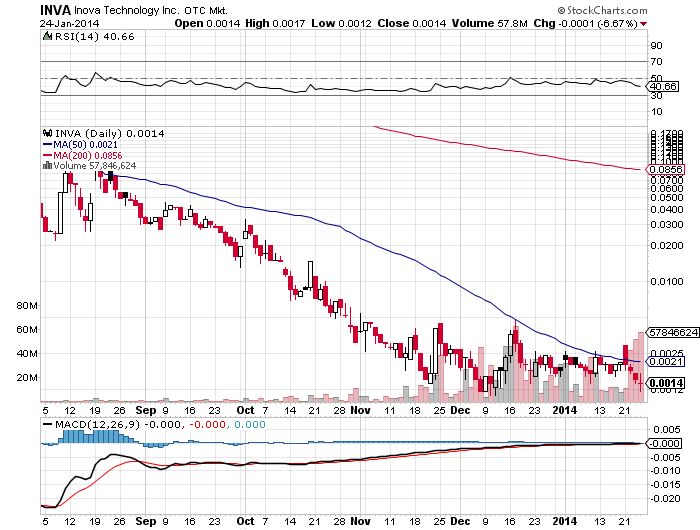Click the RSI 90 level label

click(x=656, y=46)
